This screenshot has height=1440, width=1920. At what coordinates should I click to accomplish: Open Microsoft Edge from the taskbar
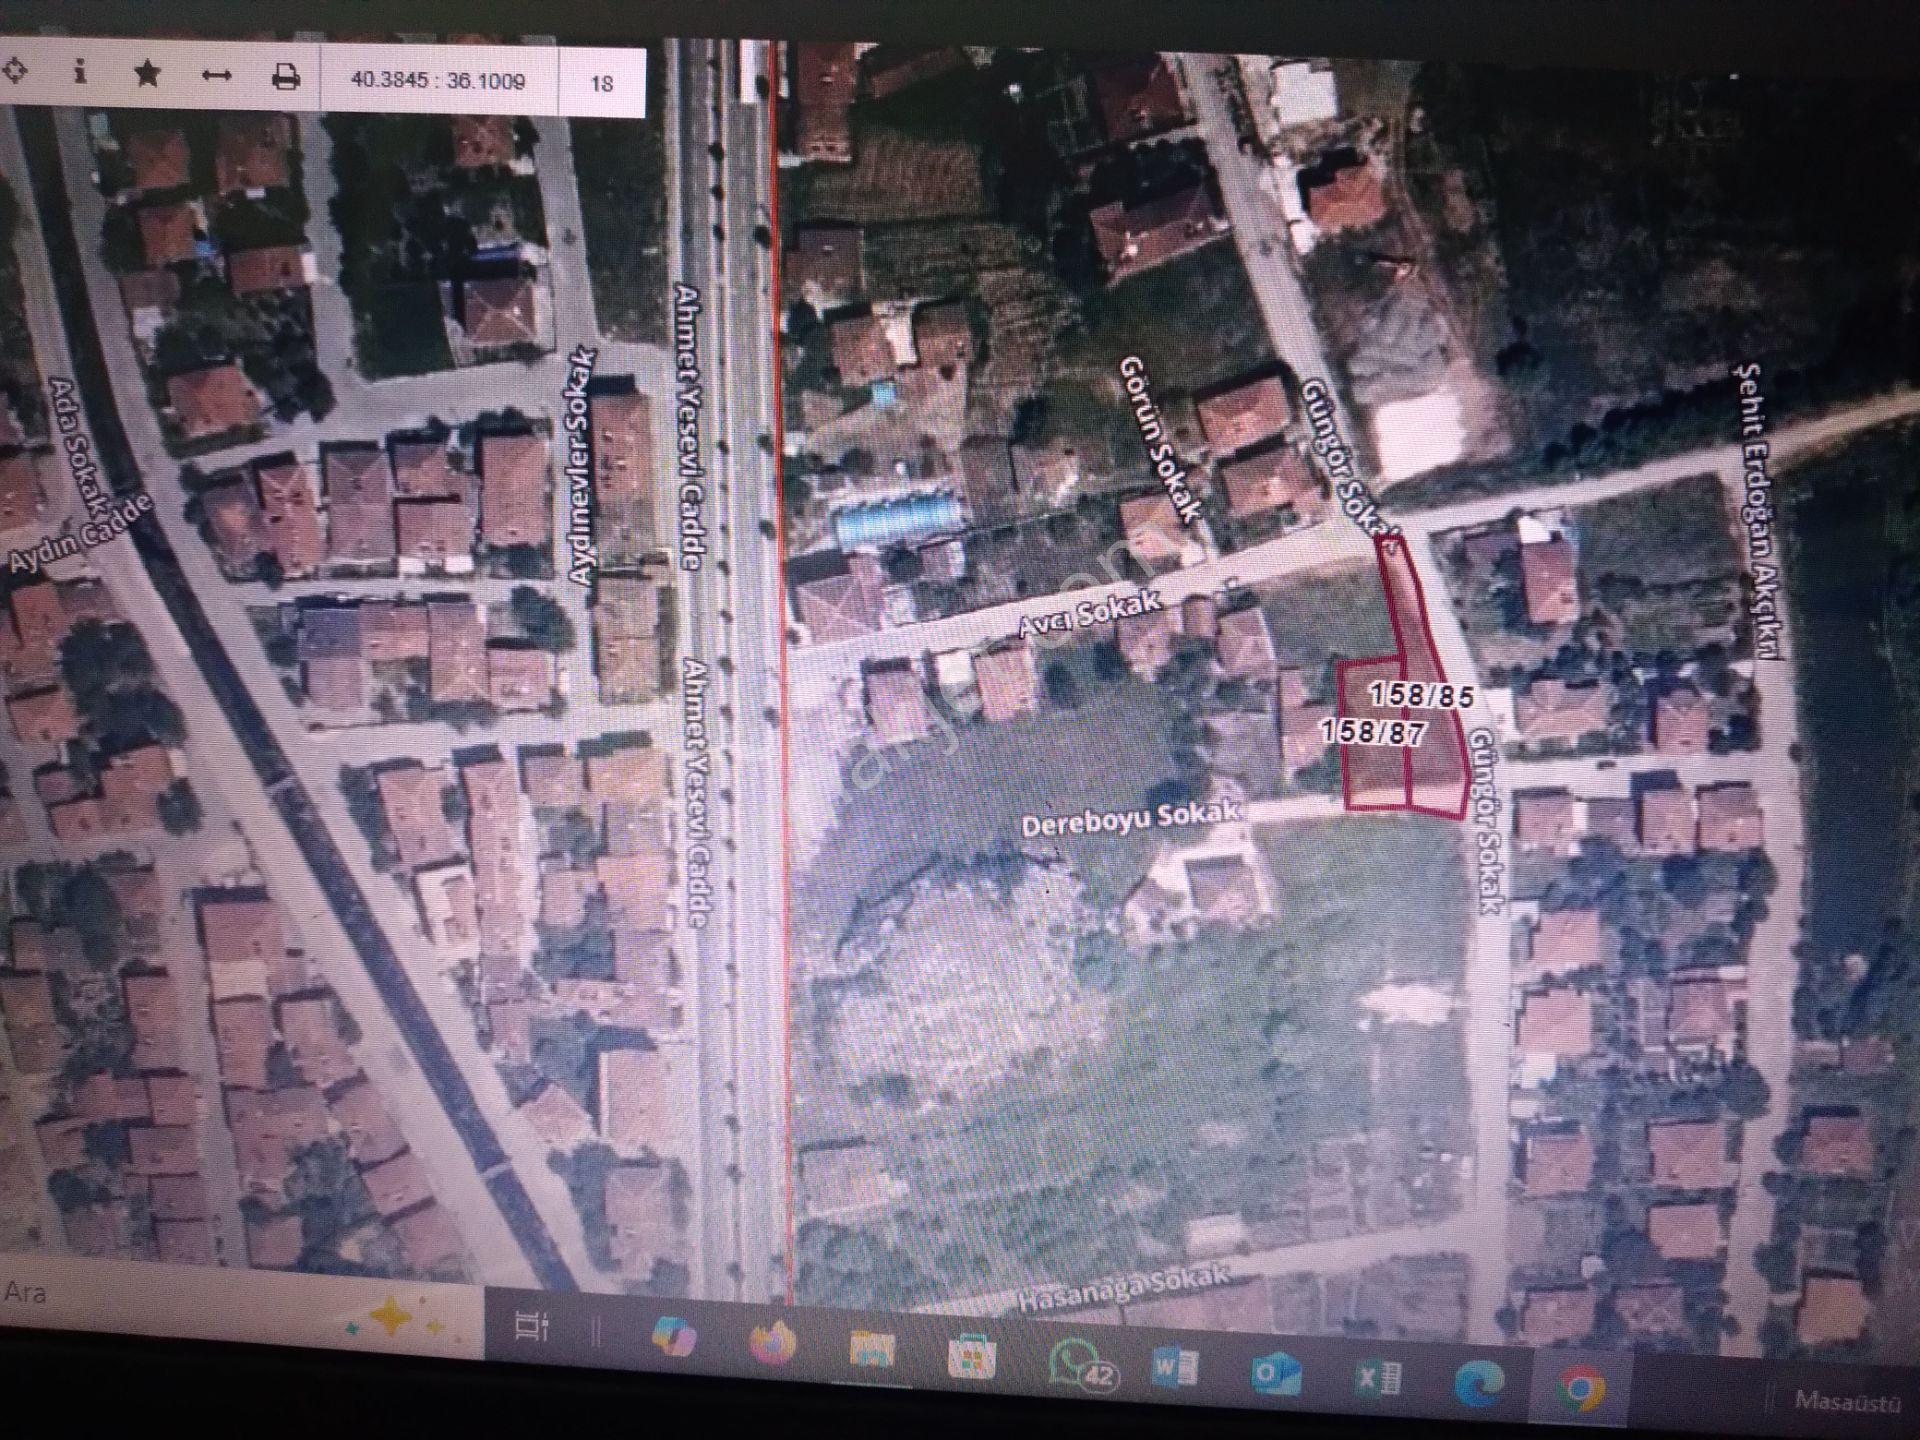click(1479, 1385)
